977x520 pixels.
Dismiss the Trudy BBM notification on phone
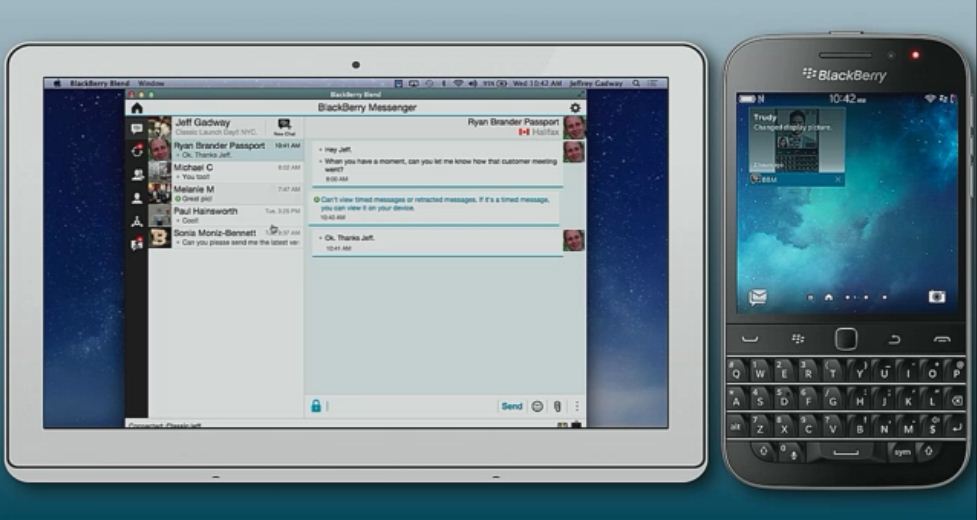[838, 179]
